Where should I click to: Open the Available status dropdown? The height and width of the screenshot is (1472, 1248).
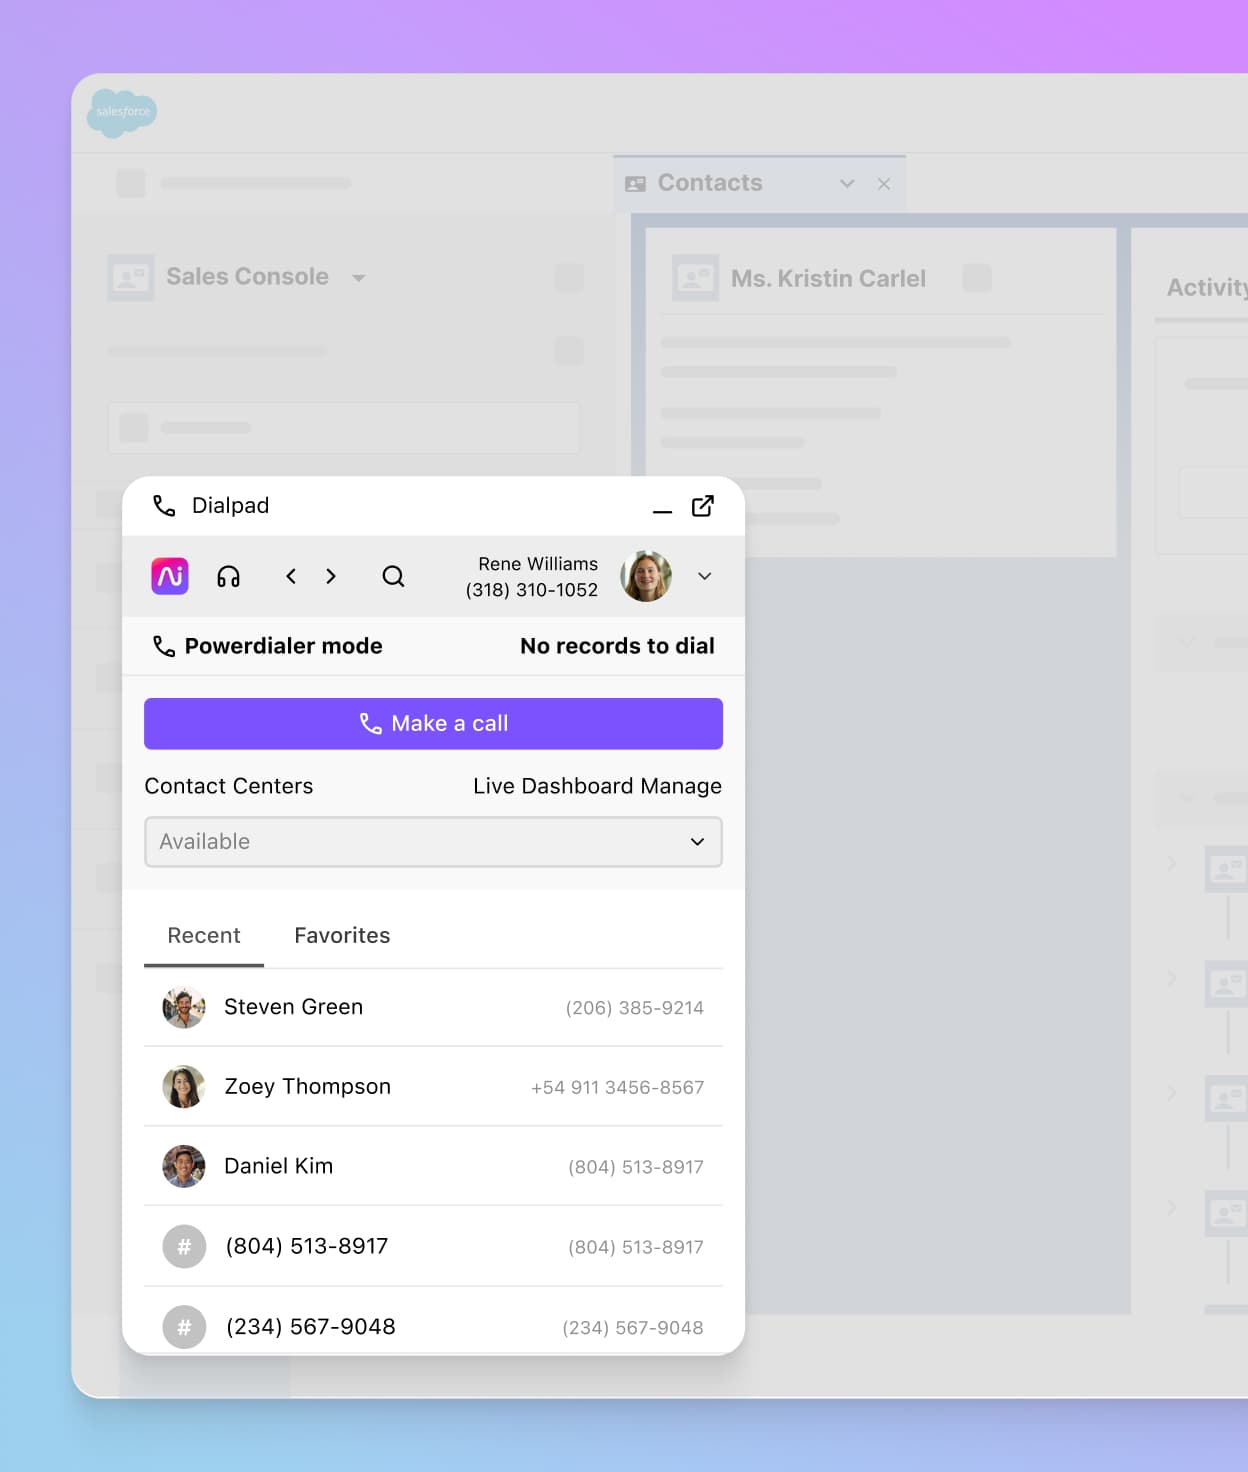click(x=433, y=842)
